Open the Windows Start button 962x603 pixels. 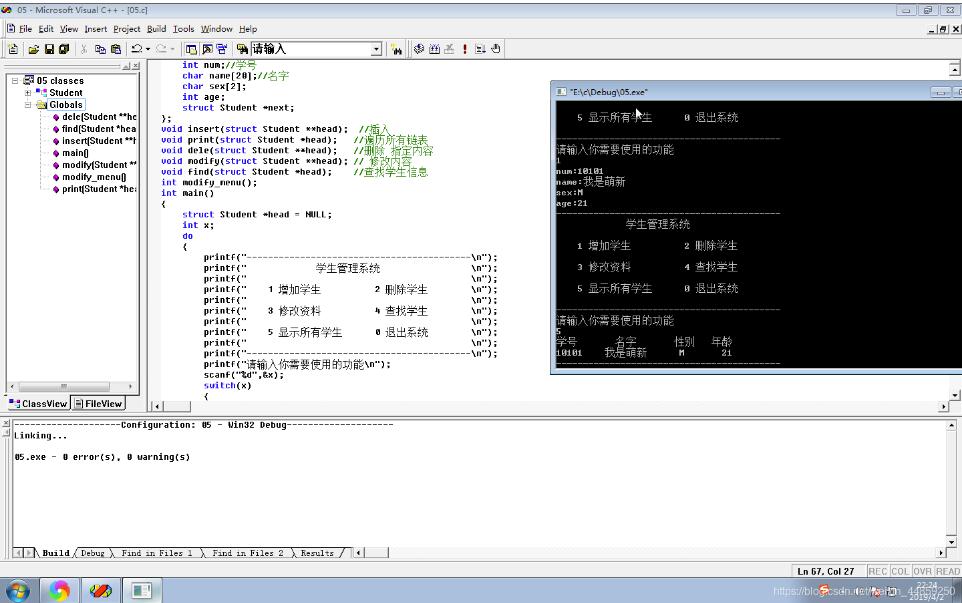pos(18,590)
